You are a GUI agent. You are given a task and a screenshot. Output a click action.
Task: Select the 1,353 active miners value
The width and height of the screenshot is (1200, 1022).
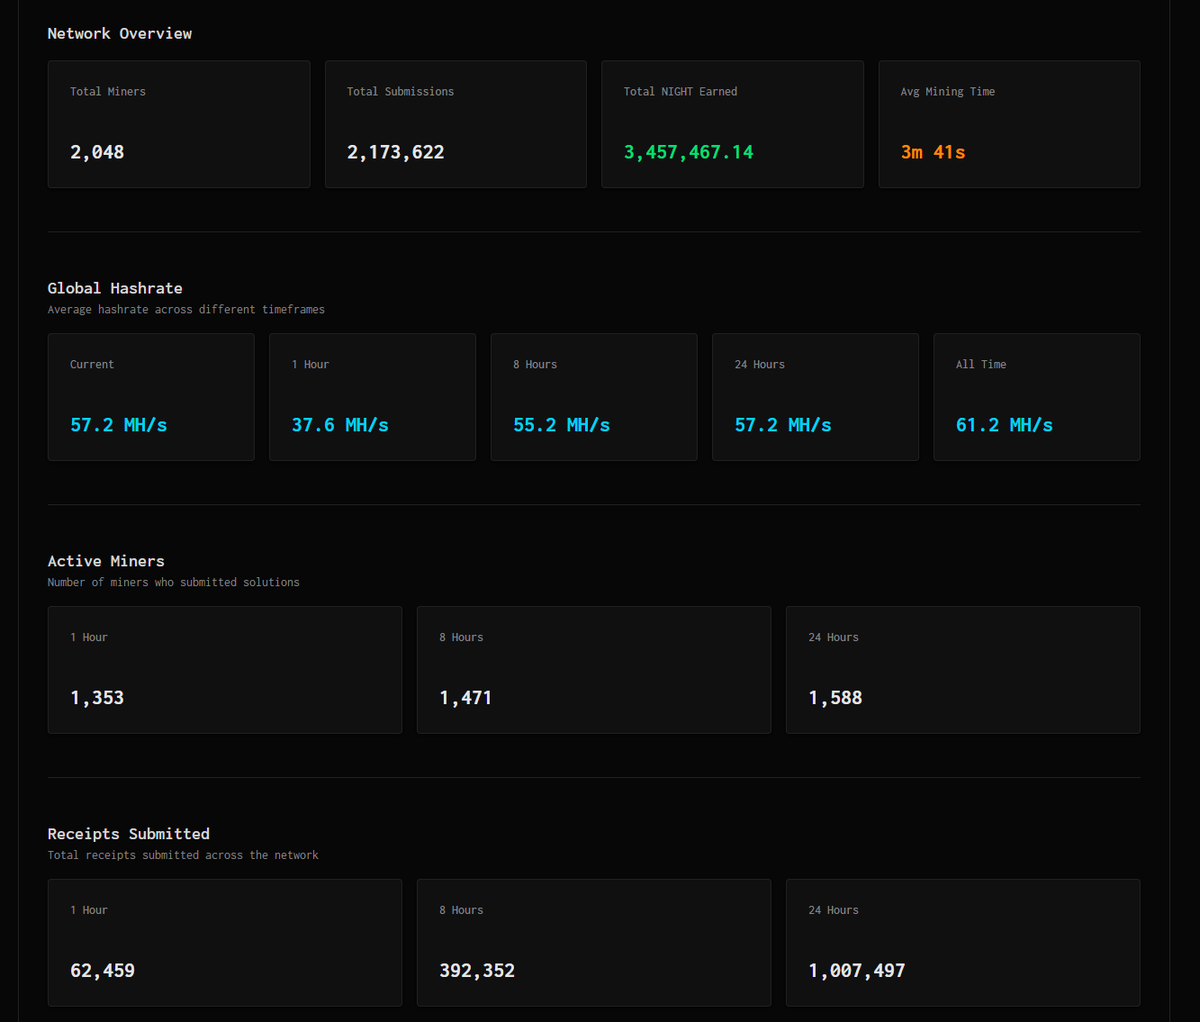[97, 698]
